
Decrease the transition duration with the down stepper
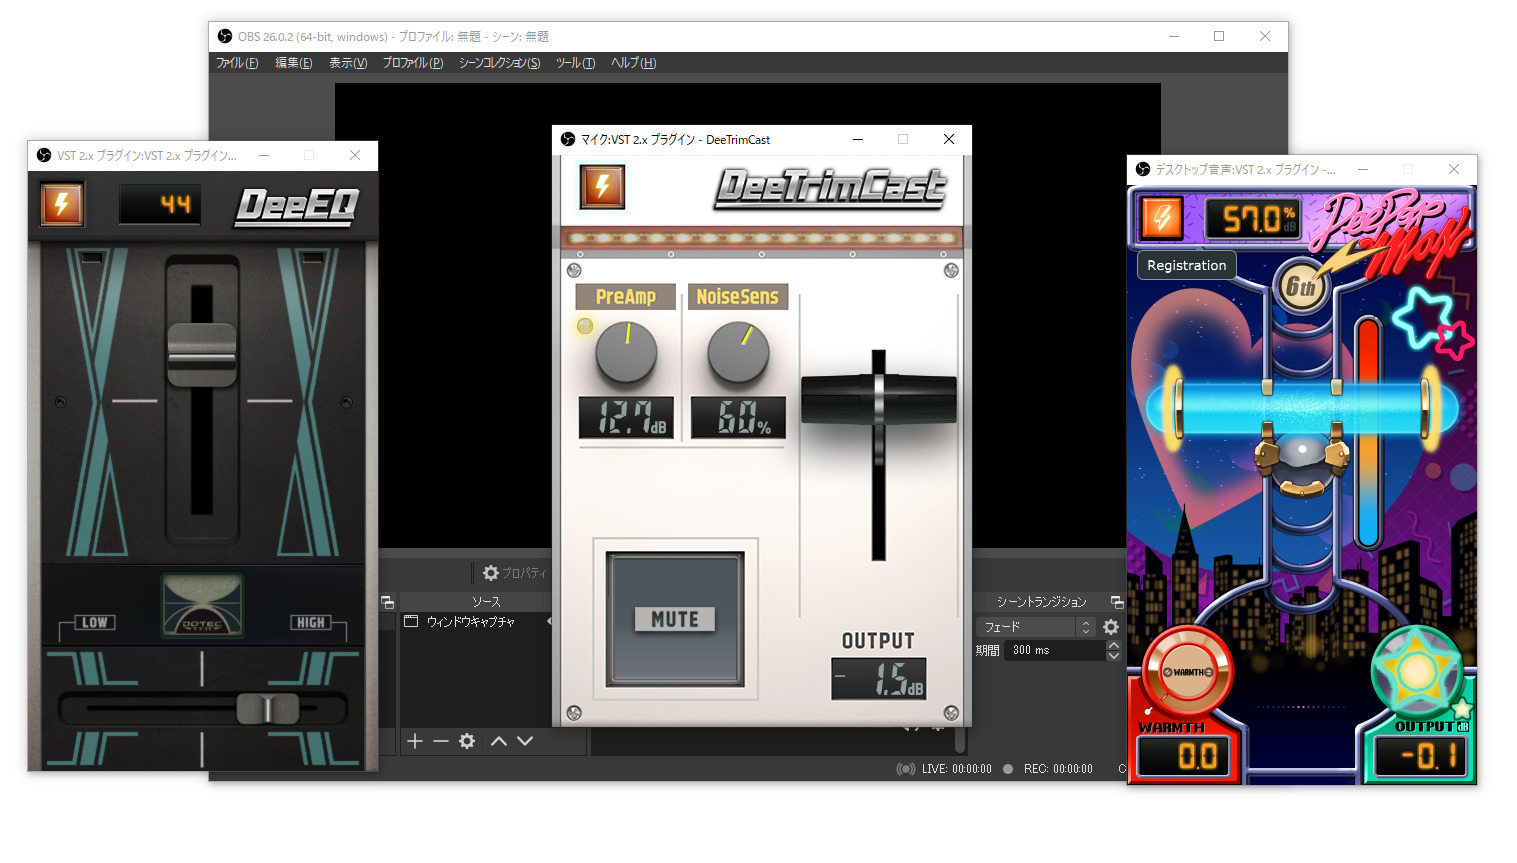pyautogui.click(x=1113, y=656)
